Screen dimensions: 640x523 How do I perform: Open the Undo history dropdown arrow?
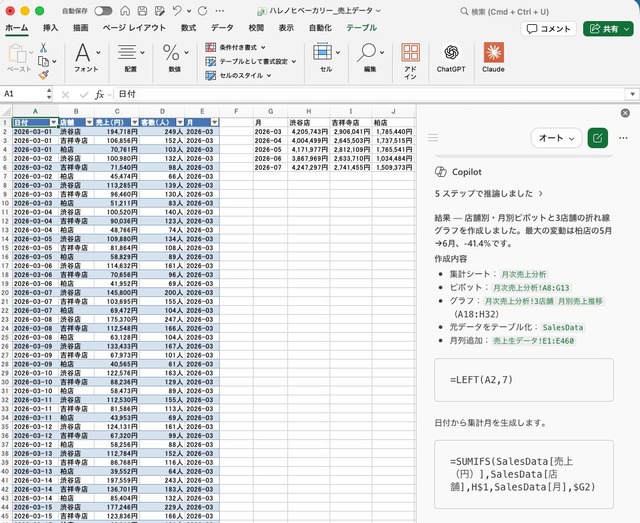click(189, 11)
